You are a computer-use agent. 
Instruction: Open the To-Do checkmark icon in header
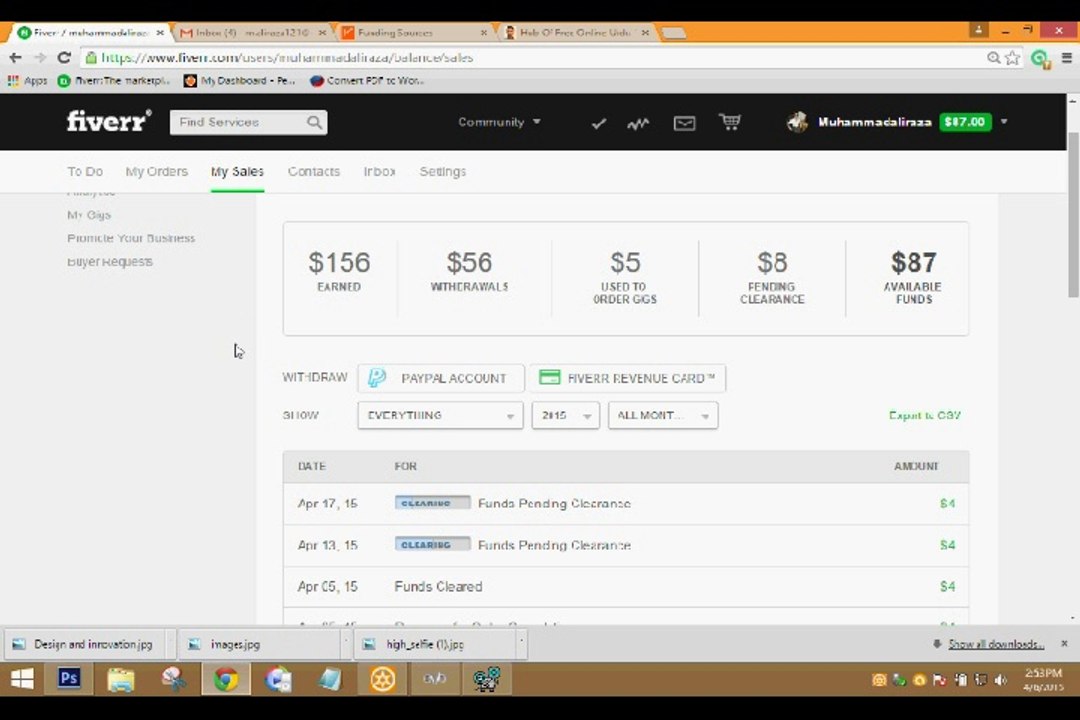point(599,123)
